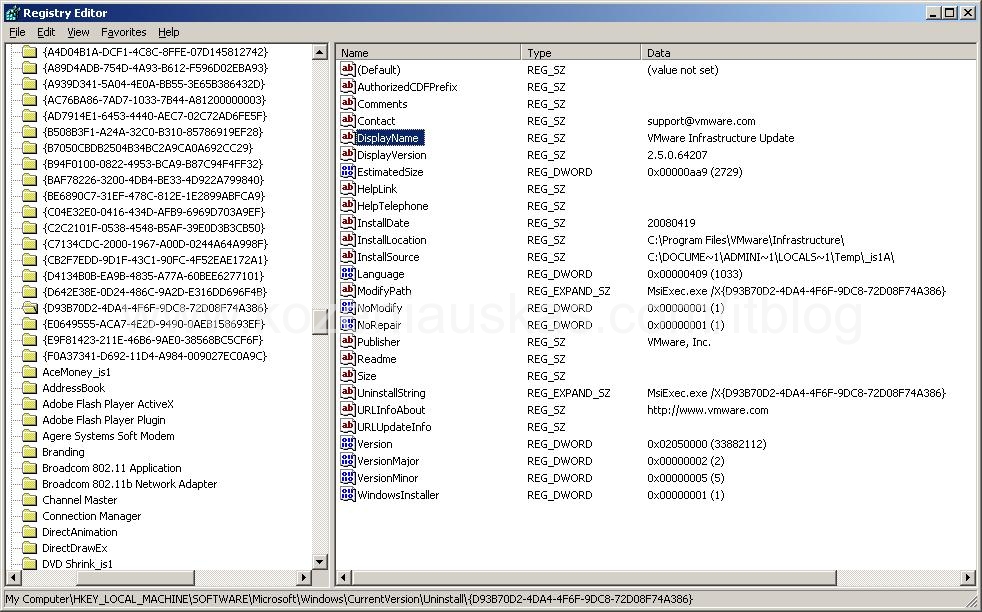Click the string icon for UninstallString
The width and height of the screenshot is (982, 612).
348,392
